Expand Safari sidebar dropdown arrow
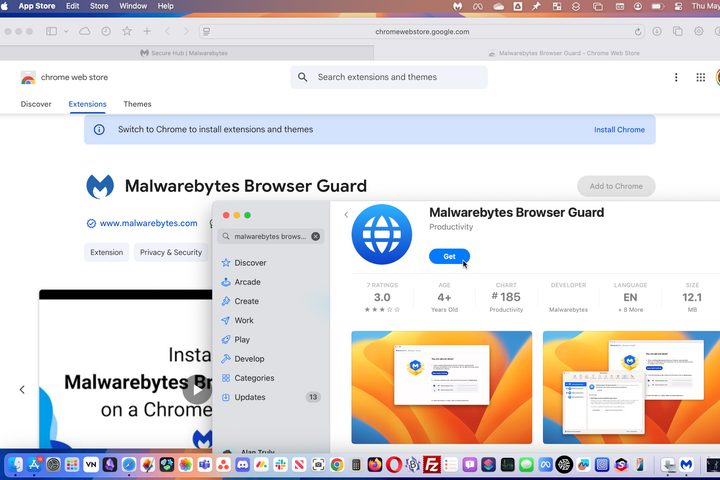The width and height of the screenshot is (720, 480). pyautogui.click(x=66, y=31)
